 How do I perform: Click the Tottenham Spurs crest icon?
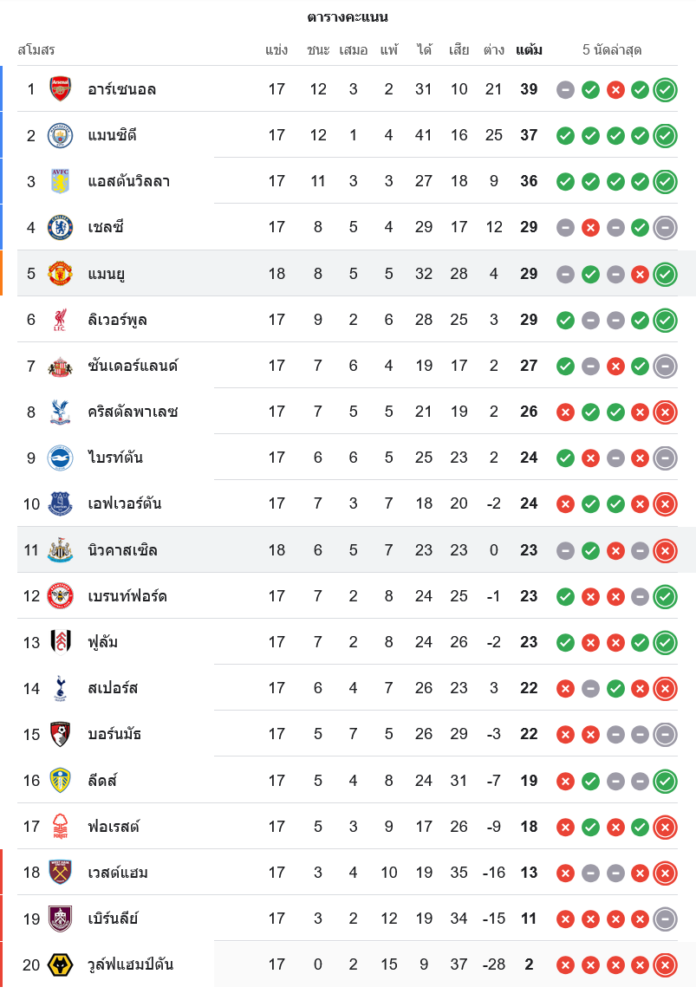61,688
